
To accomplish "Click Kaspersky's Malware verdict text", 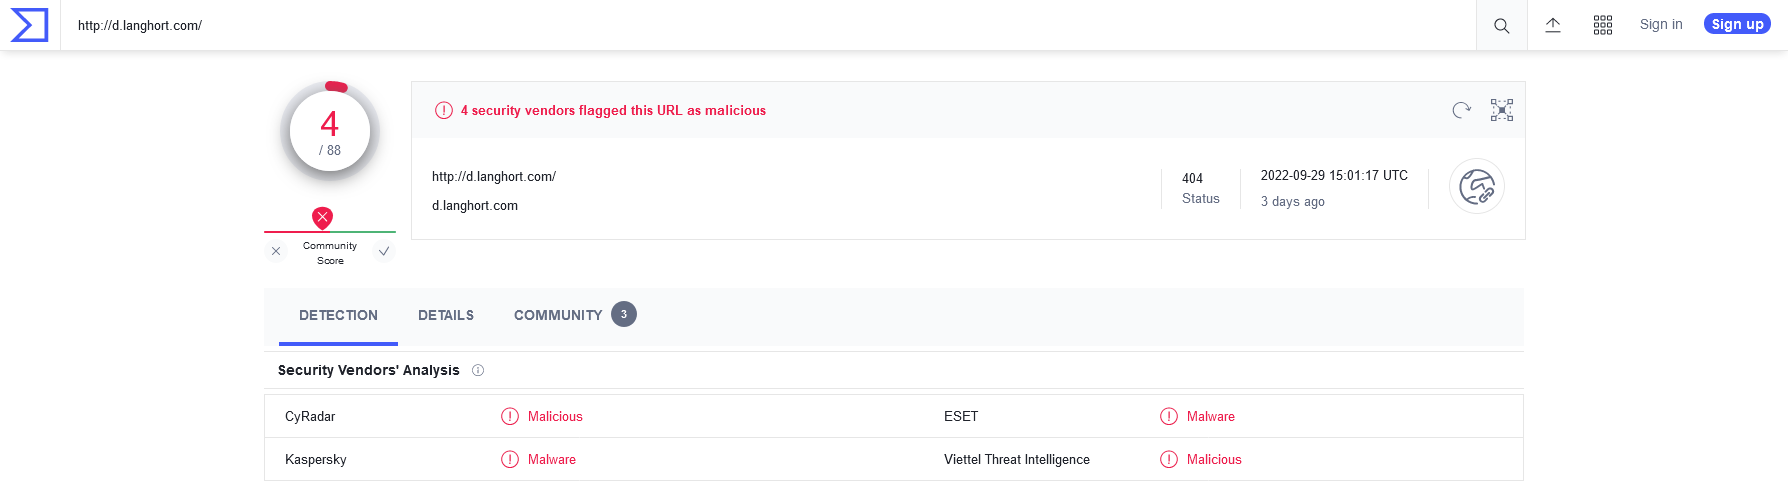I will coord(552,460).
